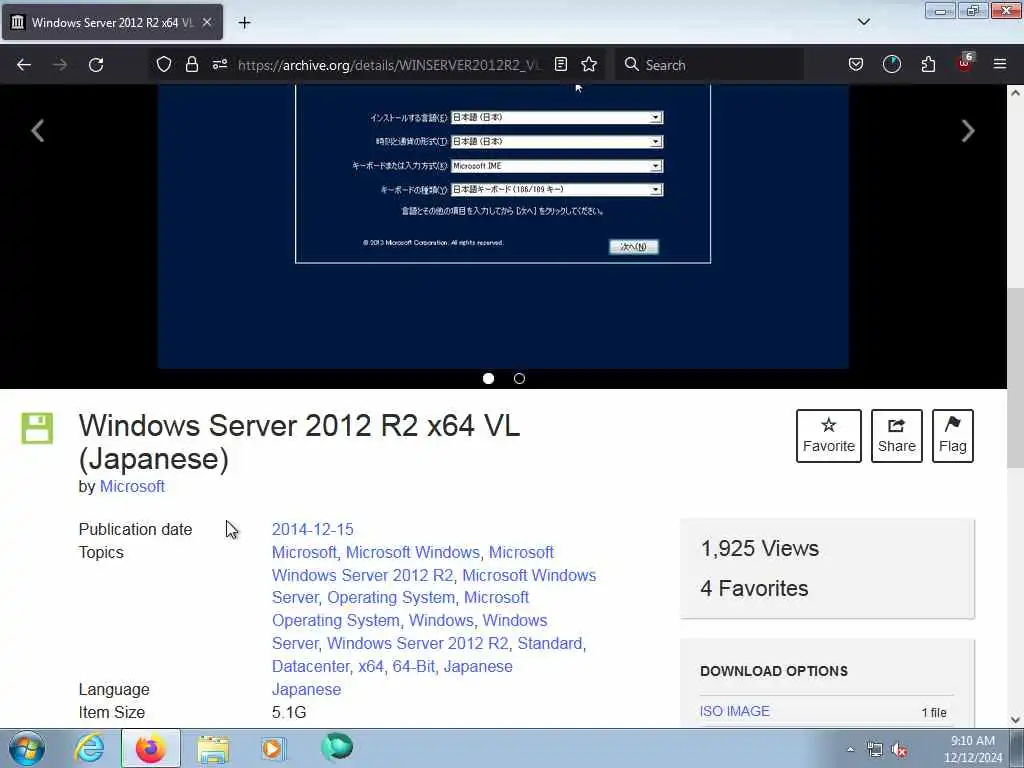Screen dimensions: 1024x768
Task: Click the archive.org URL address bar
Action: coord(389,65)
